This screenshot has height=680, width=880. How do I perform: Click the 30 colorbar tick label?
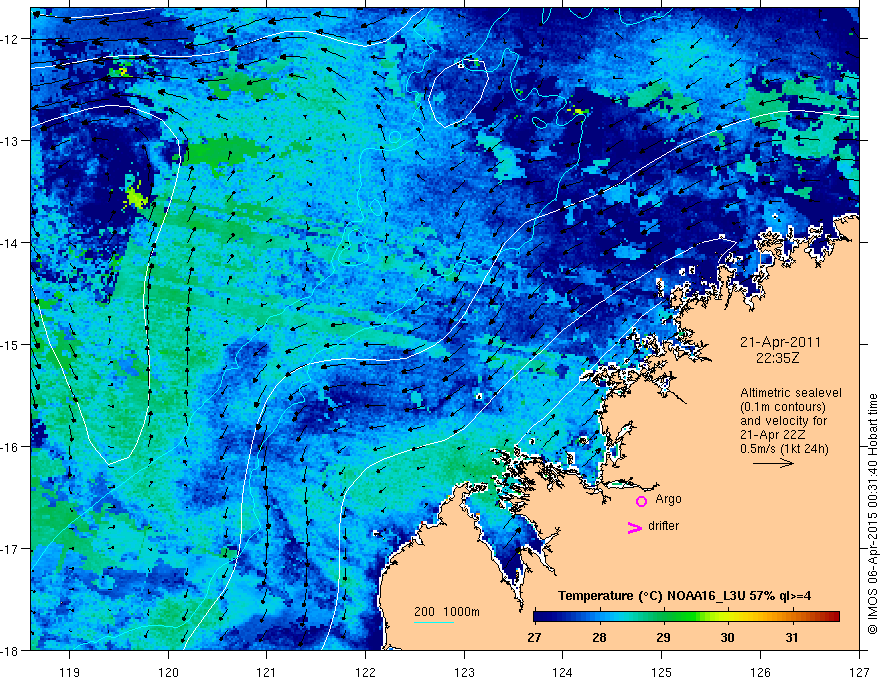727,637
